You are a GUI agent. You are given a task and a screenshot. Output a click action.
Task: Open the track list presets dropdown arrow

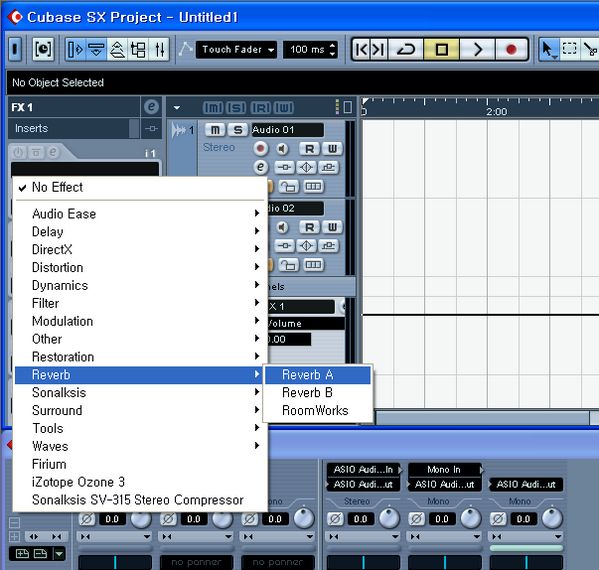point(176,108)
